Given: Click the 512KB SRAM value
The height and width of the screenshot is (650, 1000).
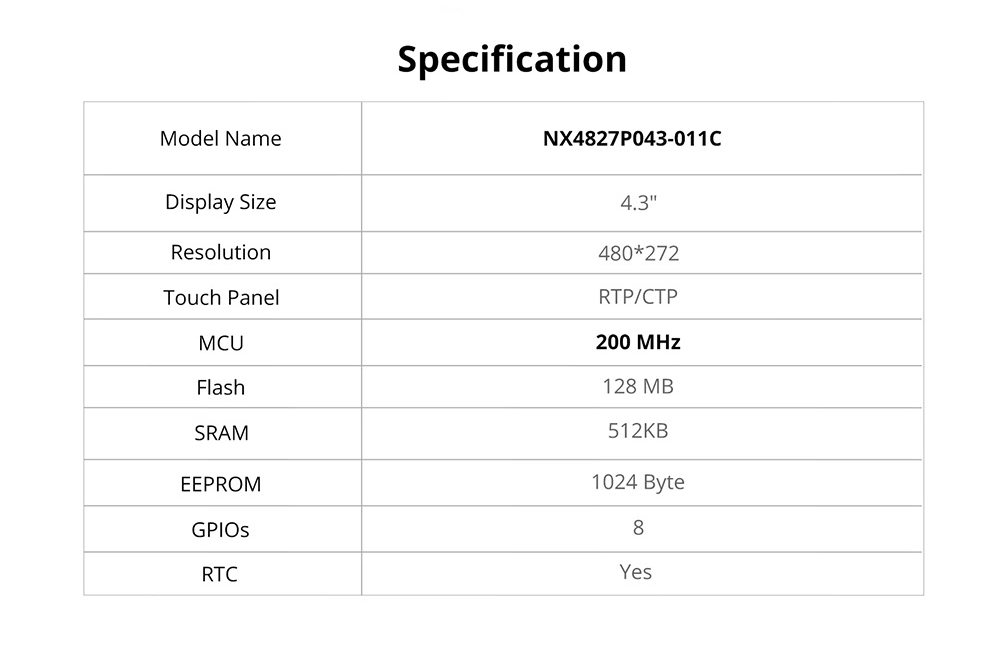Looking at the screenshot, I should pyautogui.click(x=638, y=431).
